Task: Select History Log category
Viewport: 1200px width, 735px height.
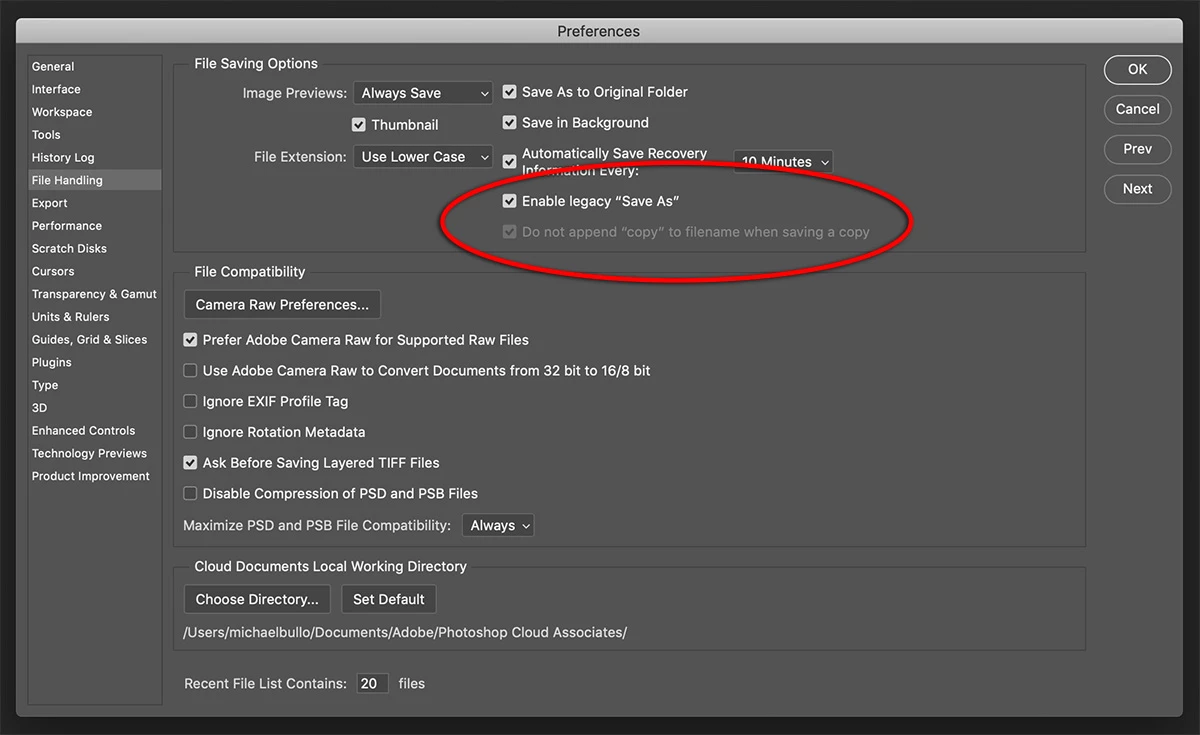Action: (63, 158)
